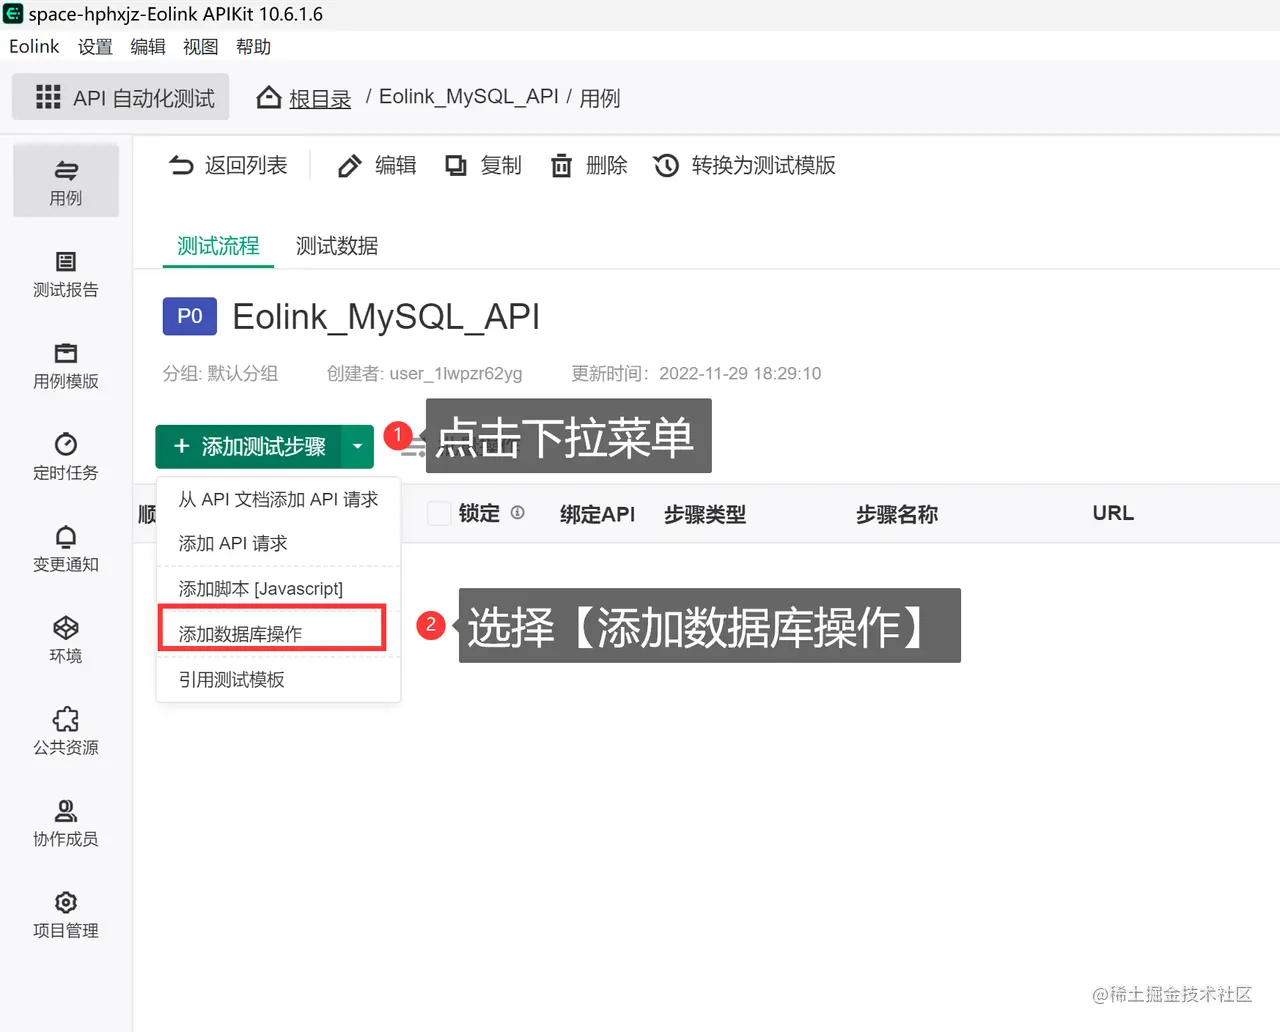Click the Eolink app logo in the title bar
Screen dimensions: 1280x1032
pyautogui.click(x=13, y=14)
